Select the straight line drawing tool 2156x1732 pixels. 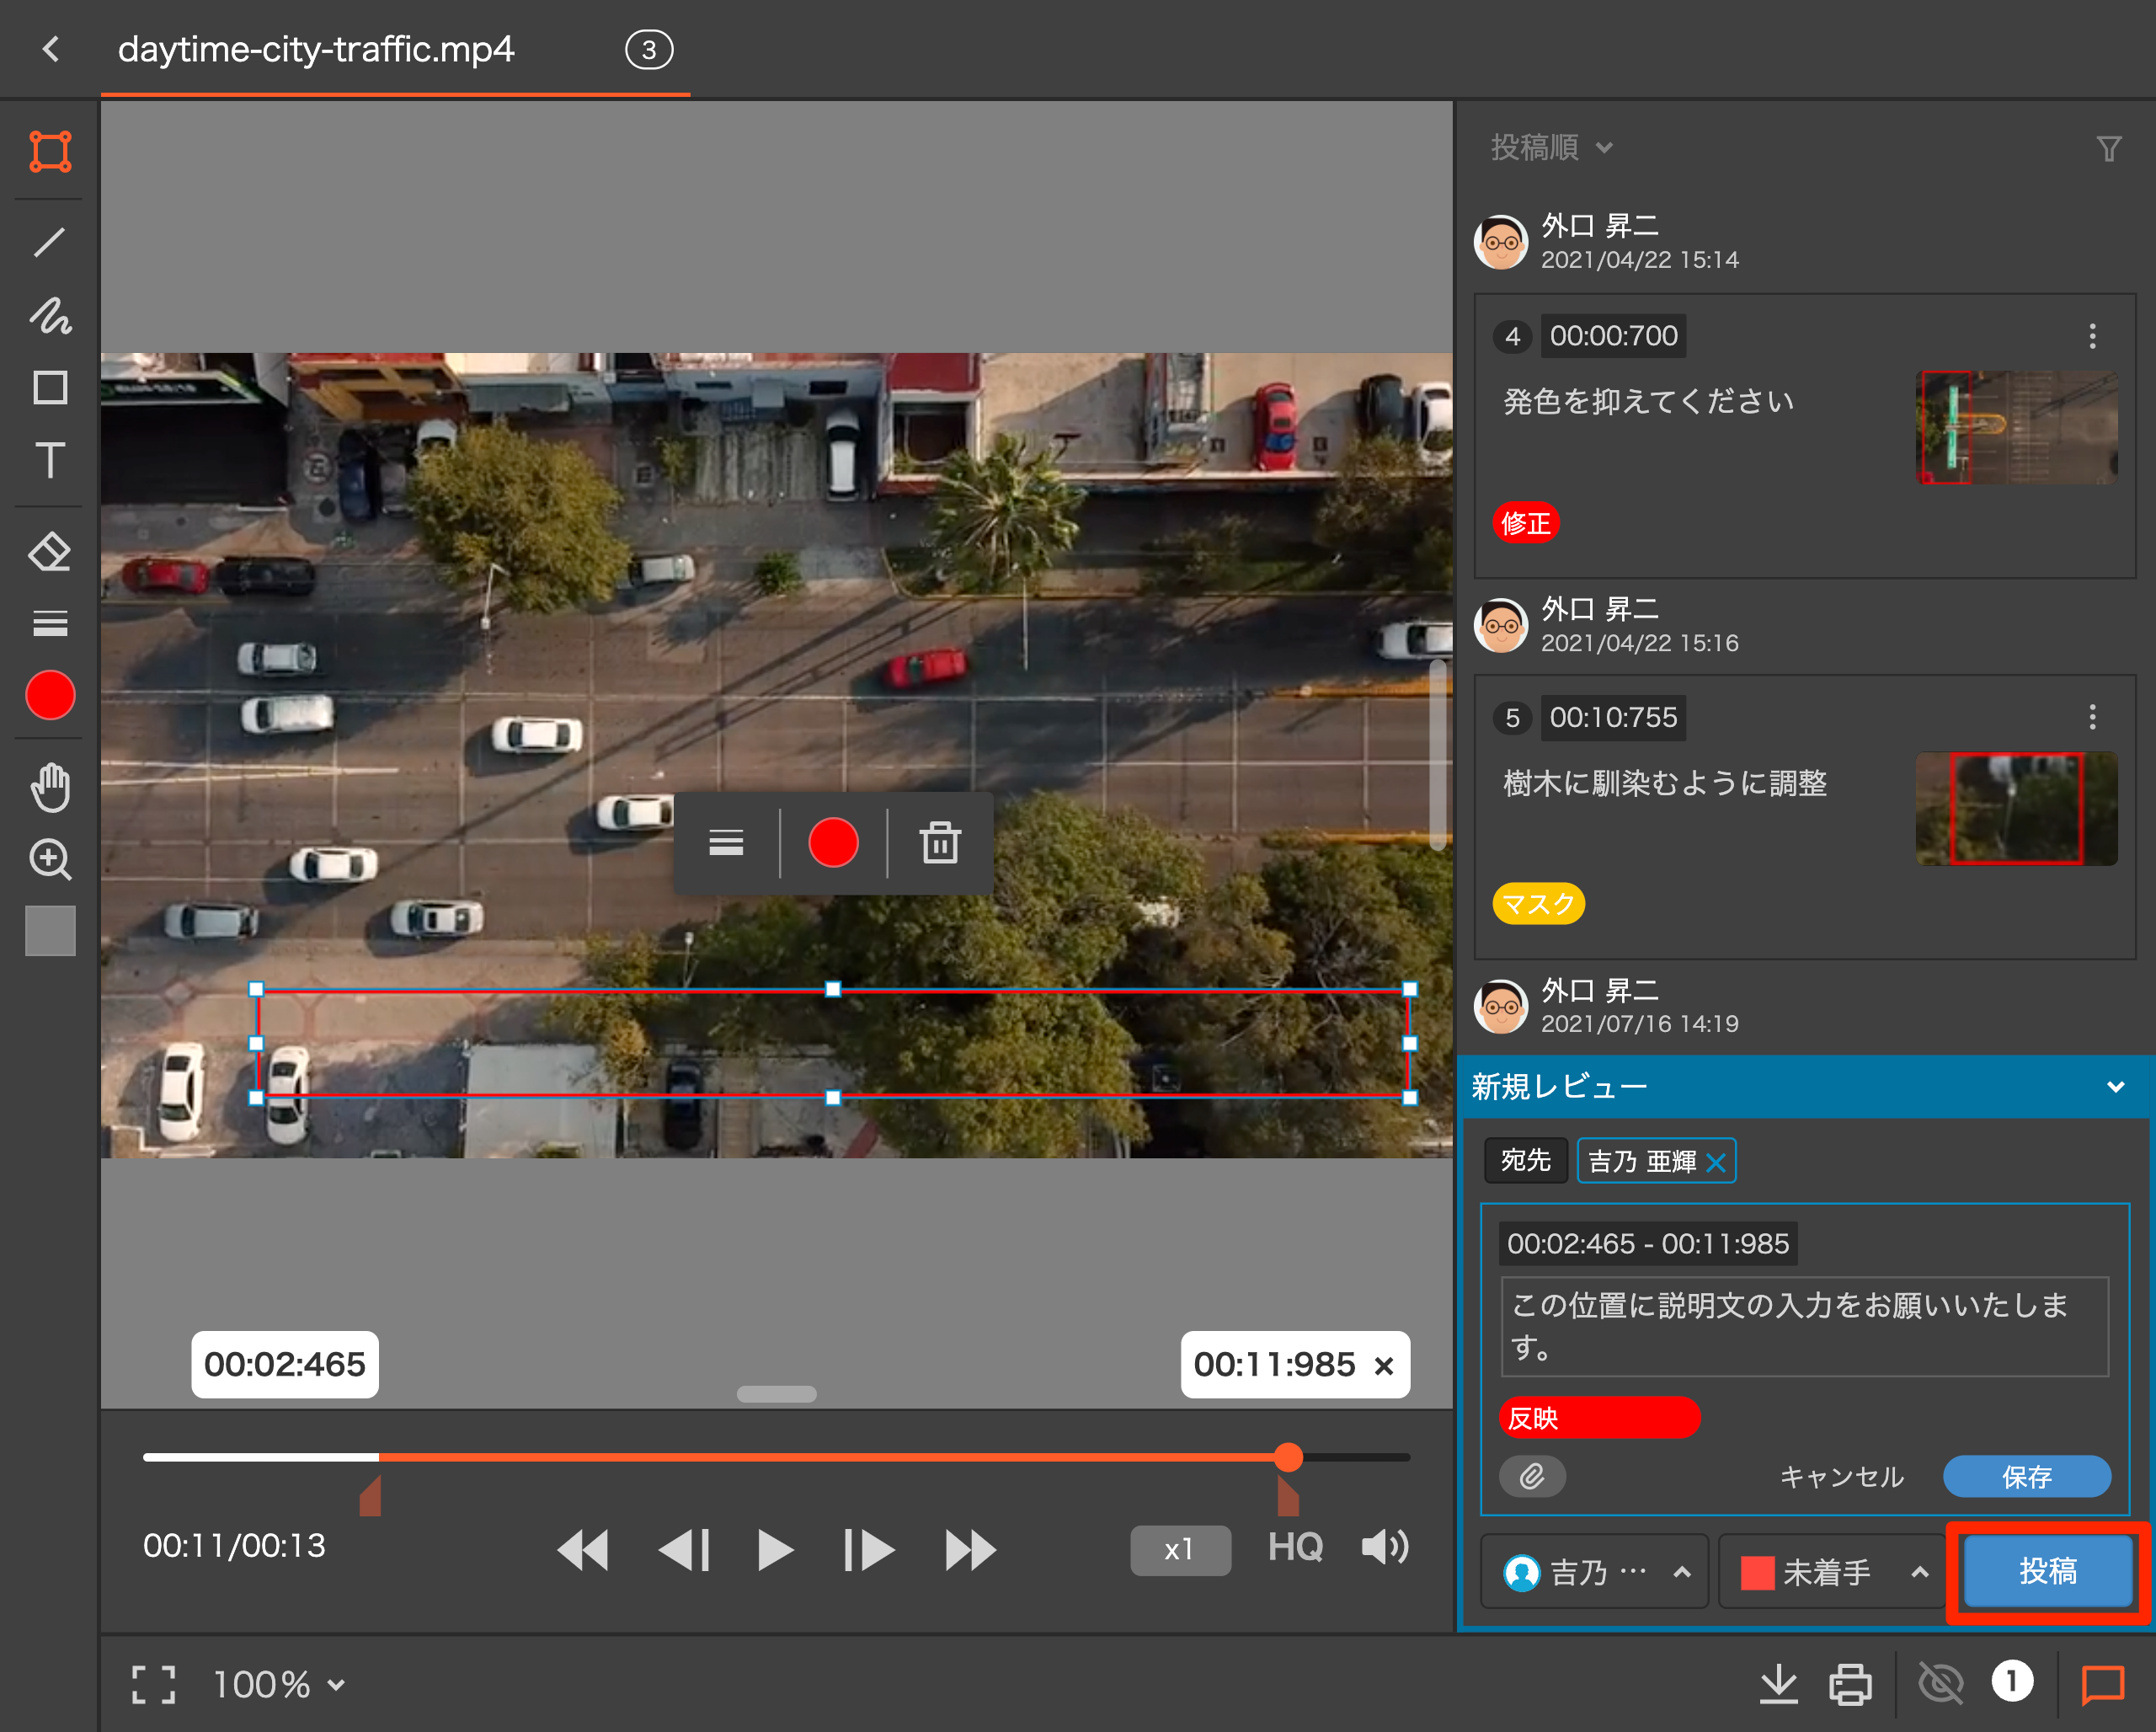pyautogui.click(x=50, y=242)
